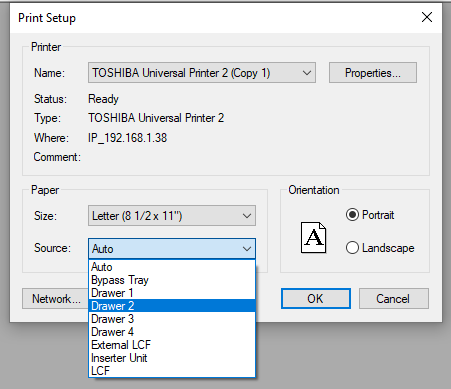Screen dimensions: 451x389
Task: Close the Print Setup dialog
Action: [x=427, y=17]
